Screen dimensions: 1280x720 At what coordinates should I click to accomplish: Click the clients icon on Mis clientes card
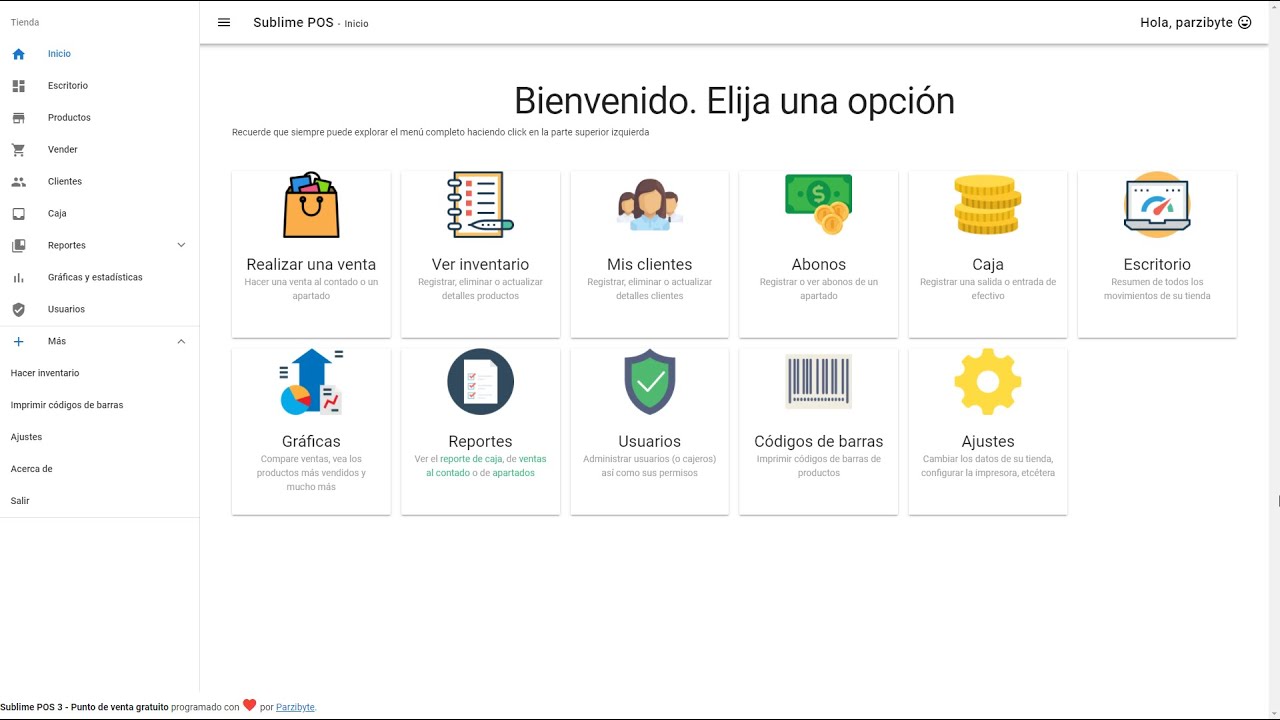[x=649, y=204]
